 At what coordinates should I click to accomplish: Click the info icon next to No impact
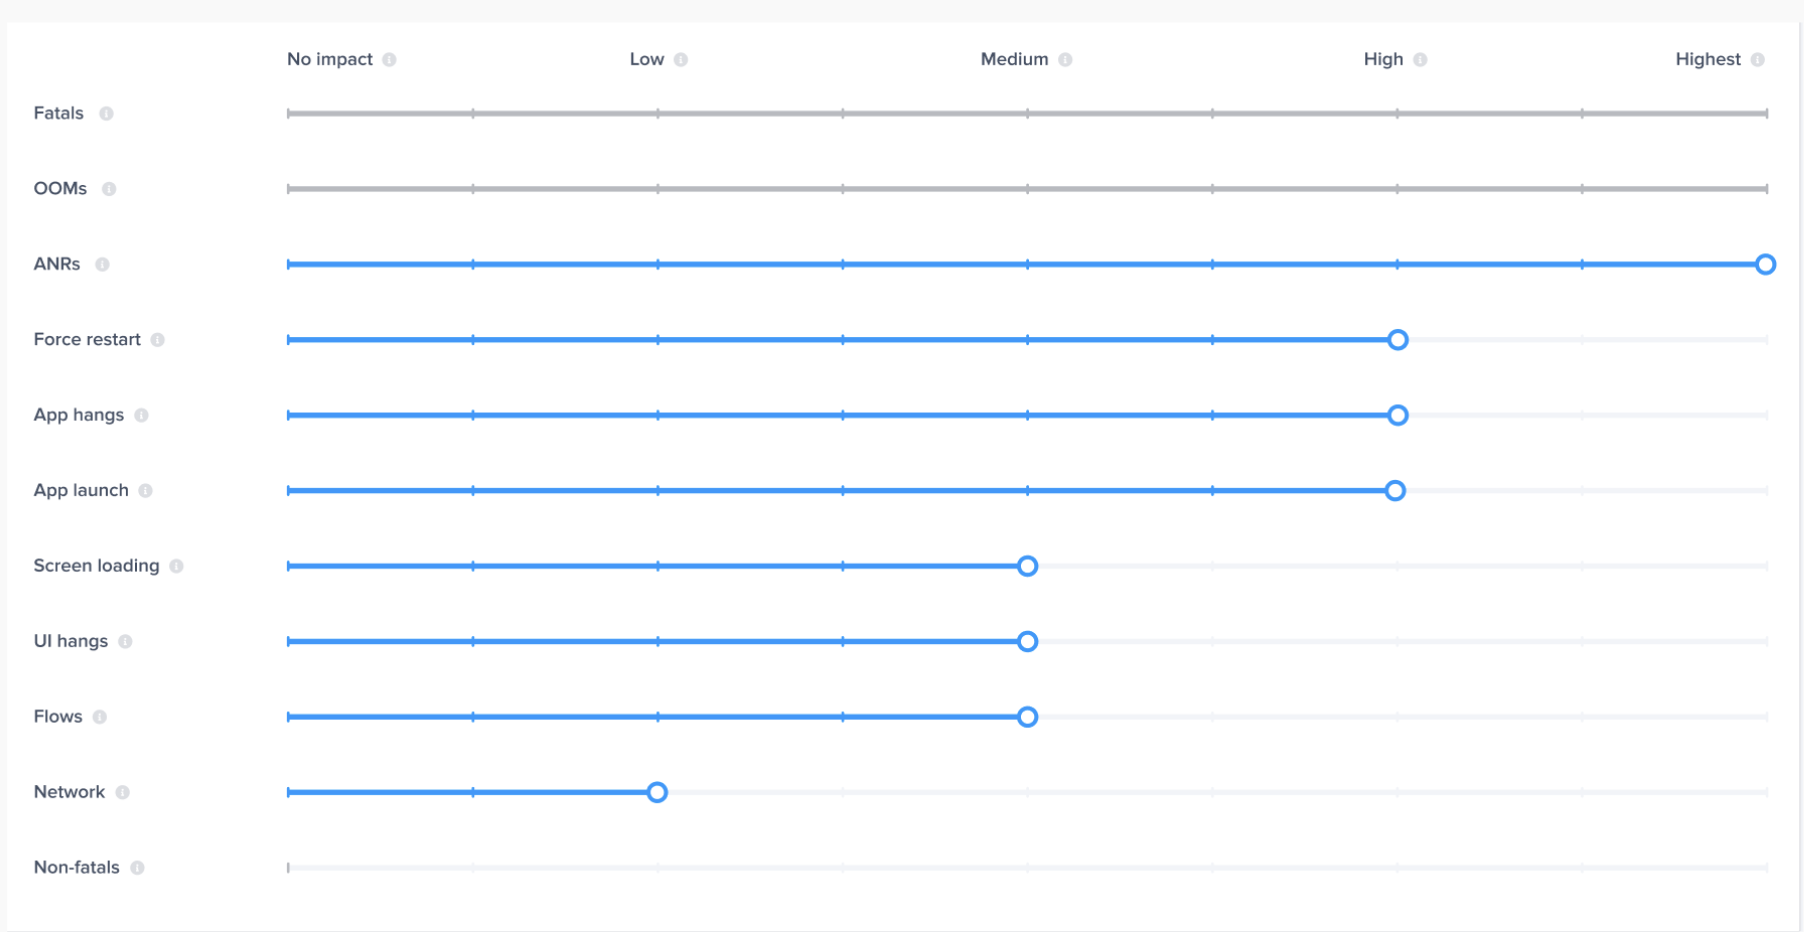(x=390, y=60)
